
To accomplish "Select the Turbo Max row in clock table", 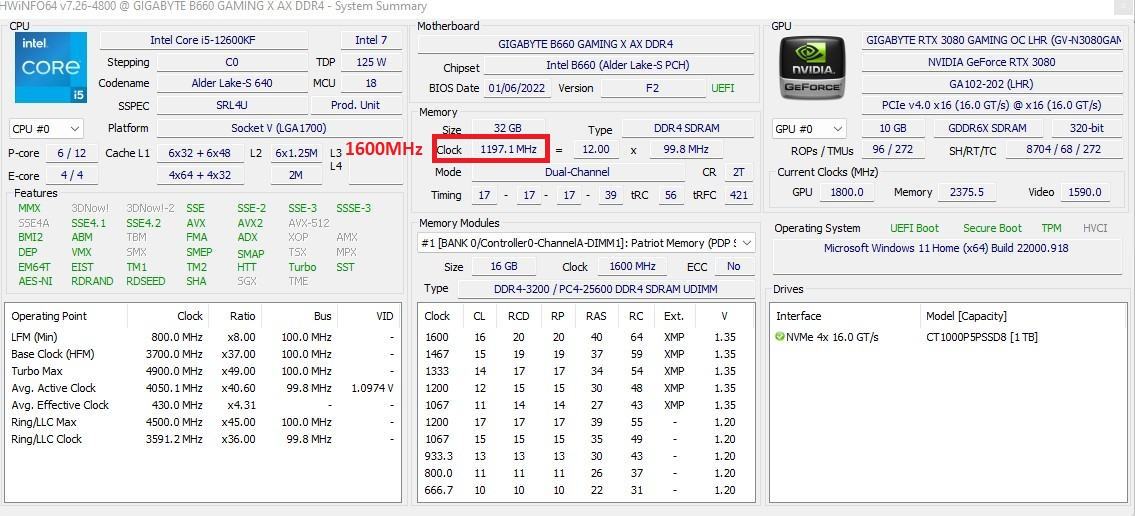I will coord(203,371).
